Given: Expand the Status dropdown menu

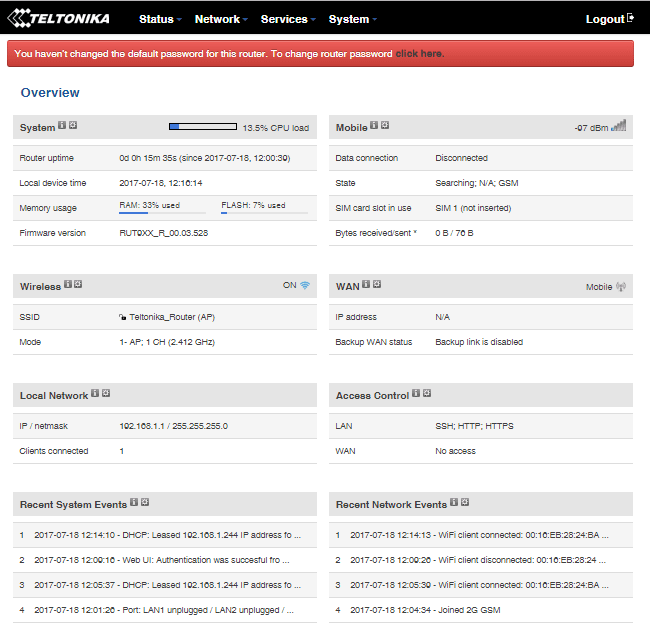Looking at the screenshot, I should (x=160, y=19).
